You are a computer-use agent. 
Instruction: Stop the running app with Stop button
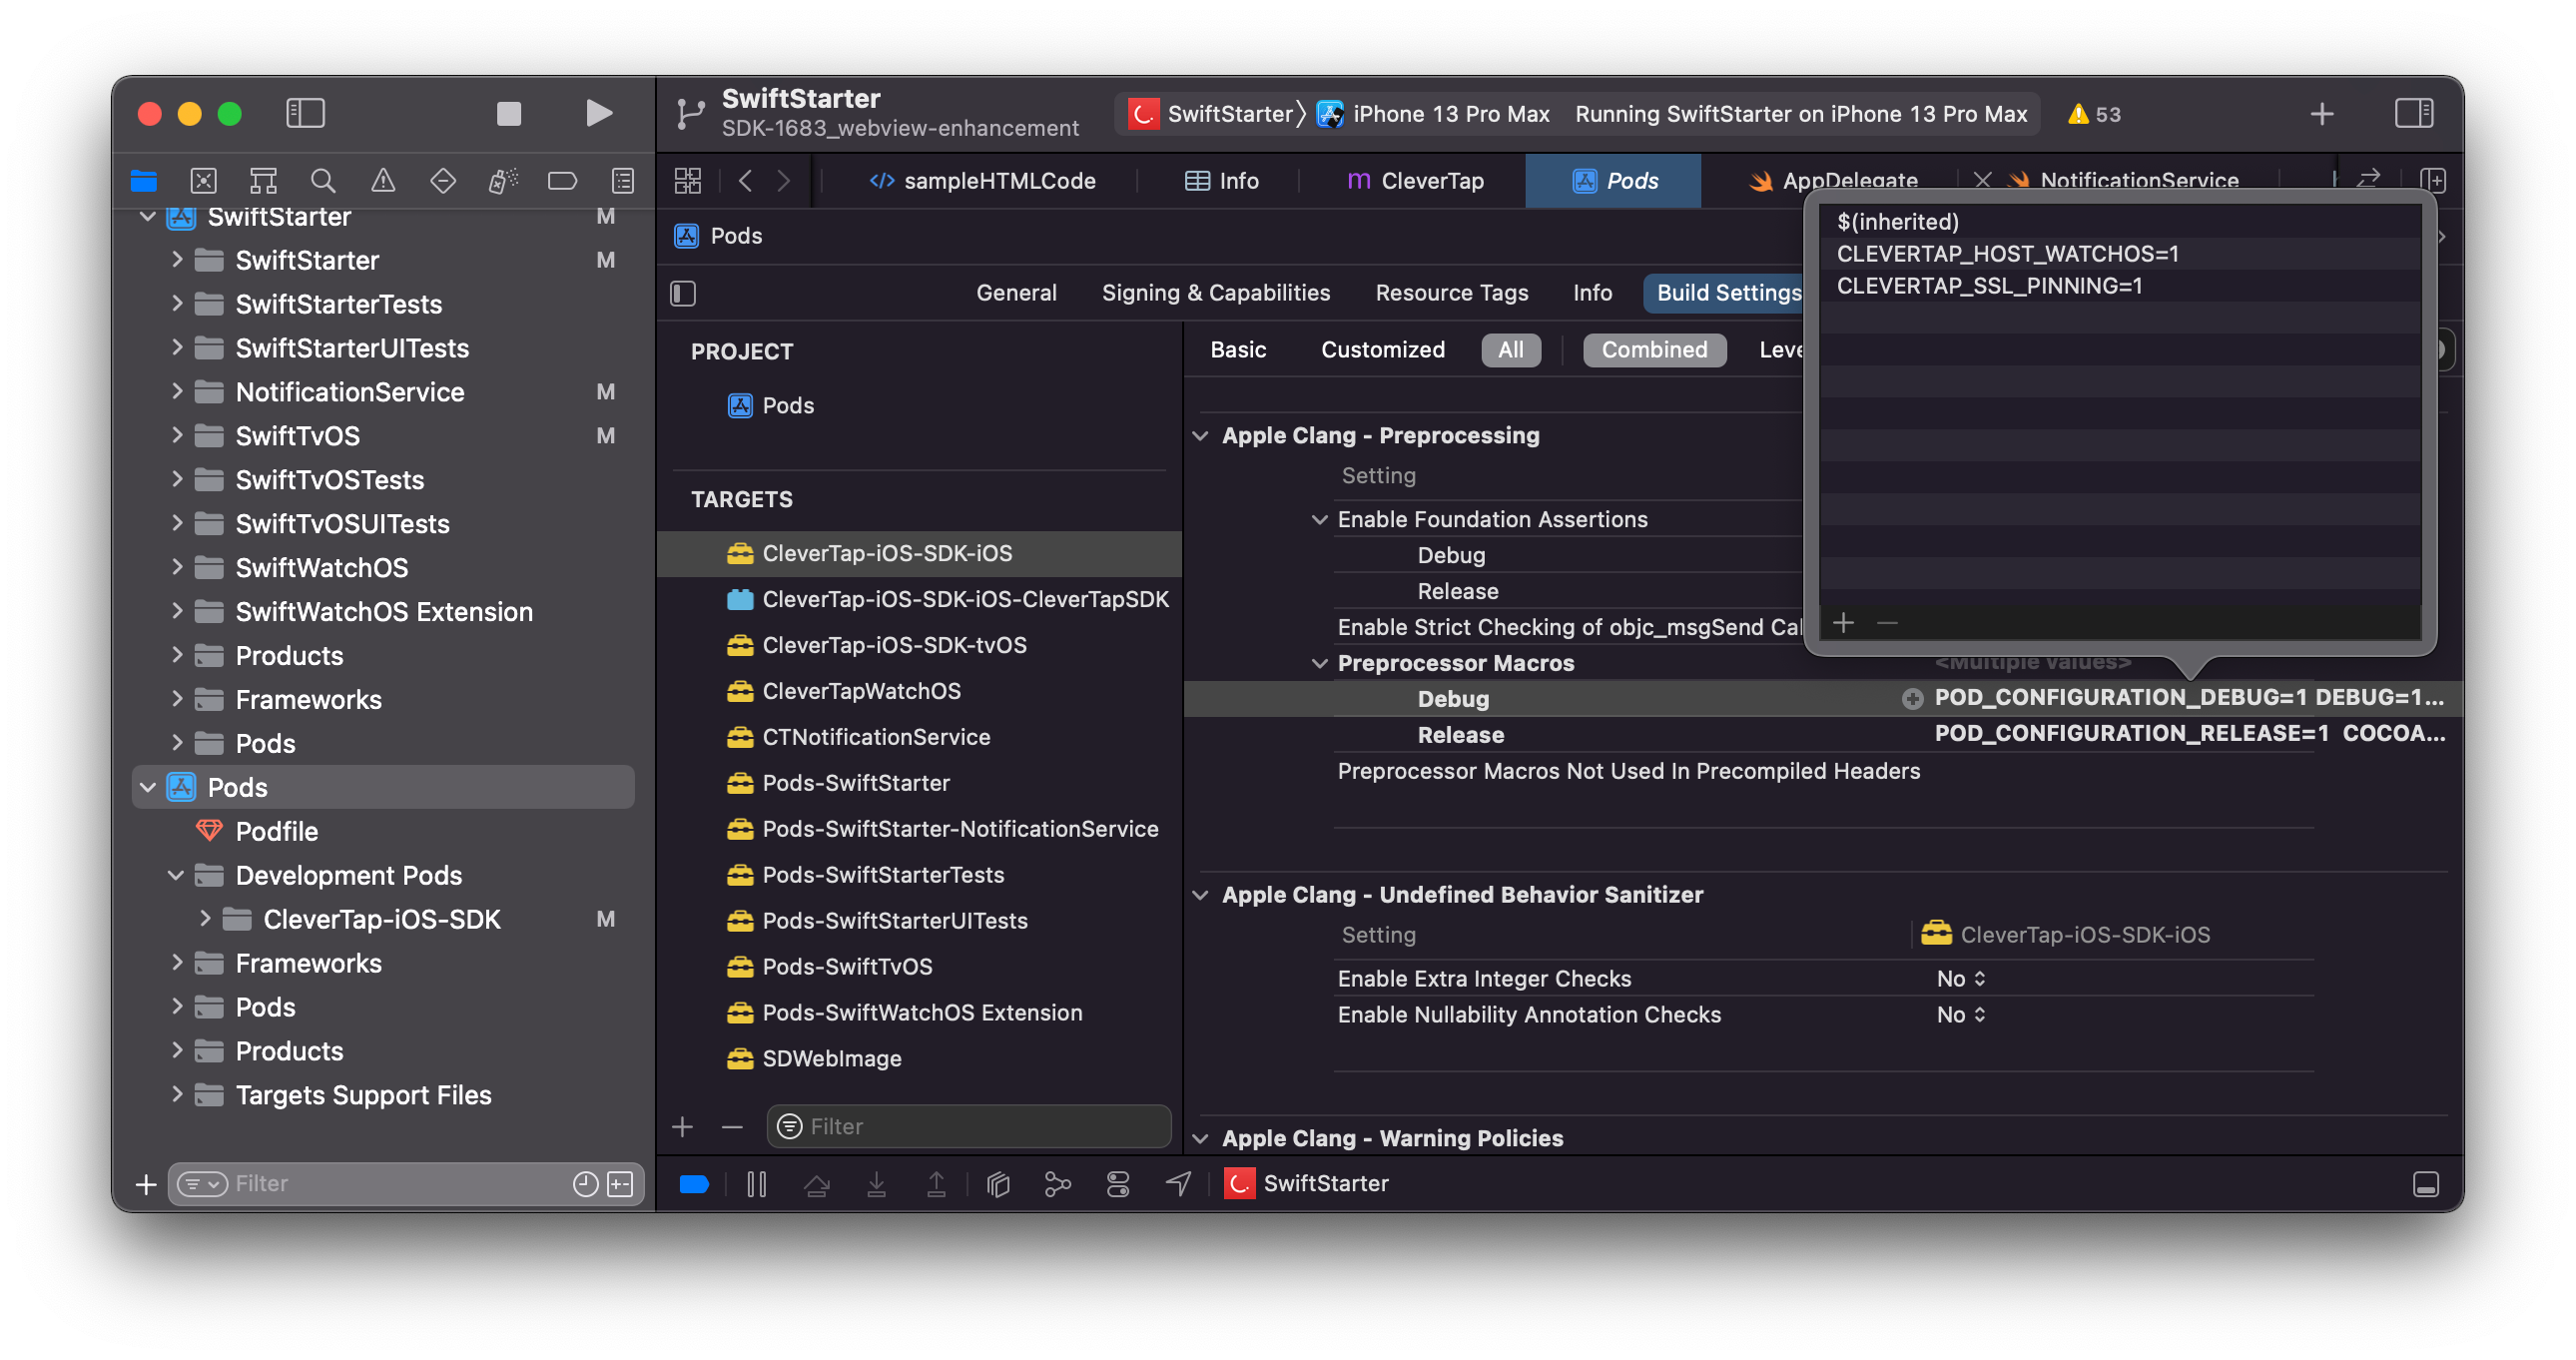(509, 113)
